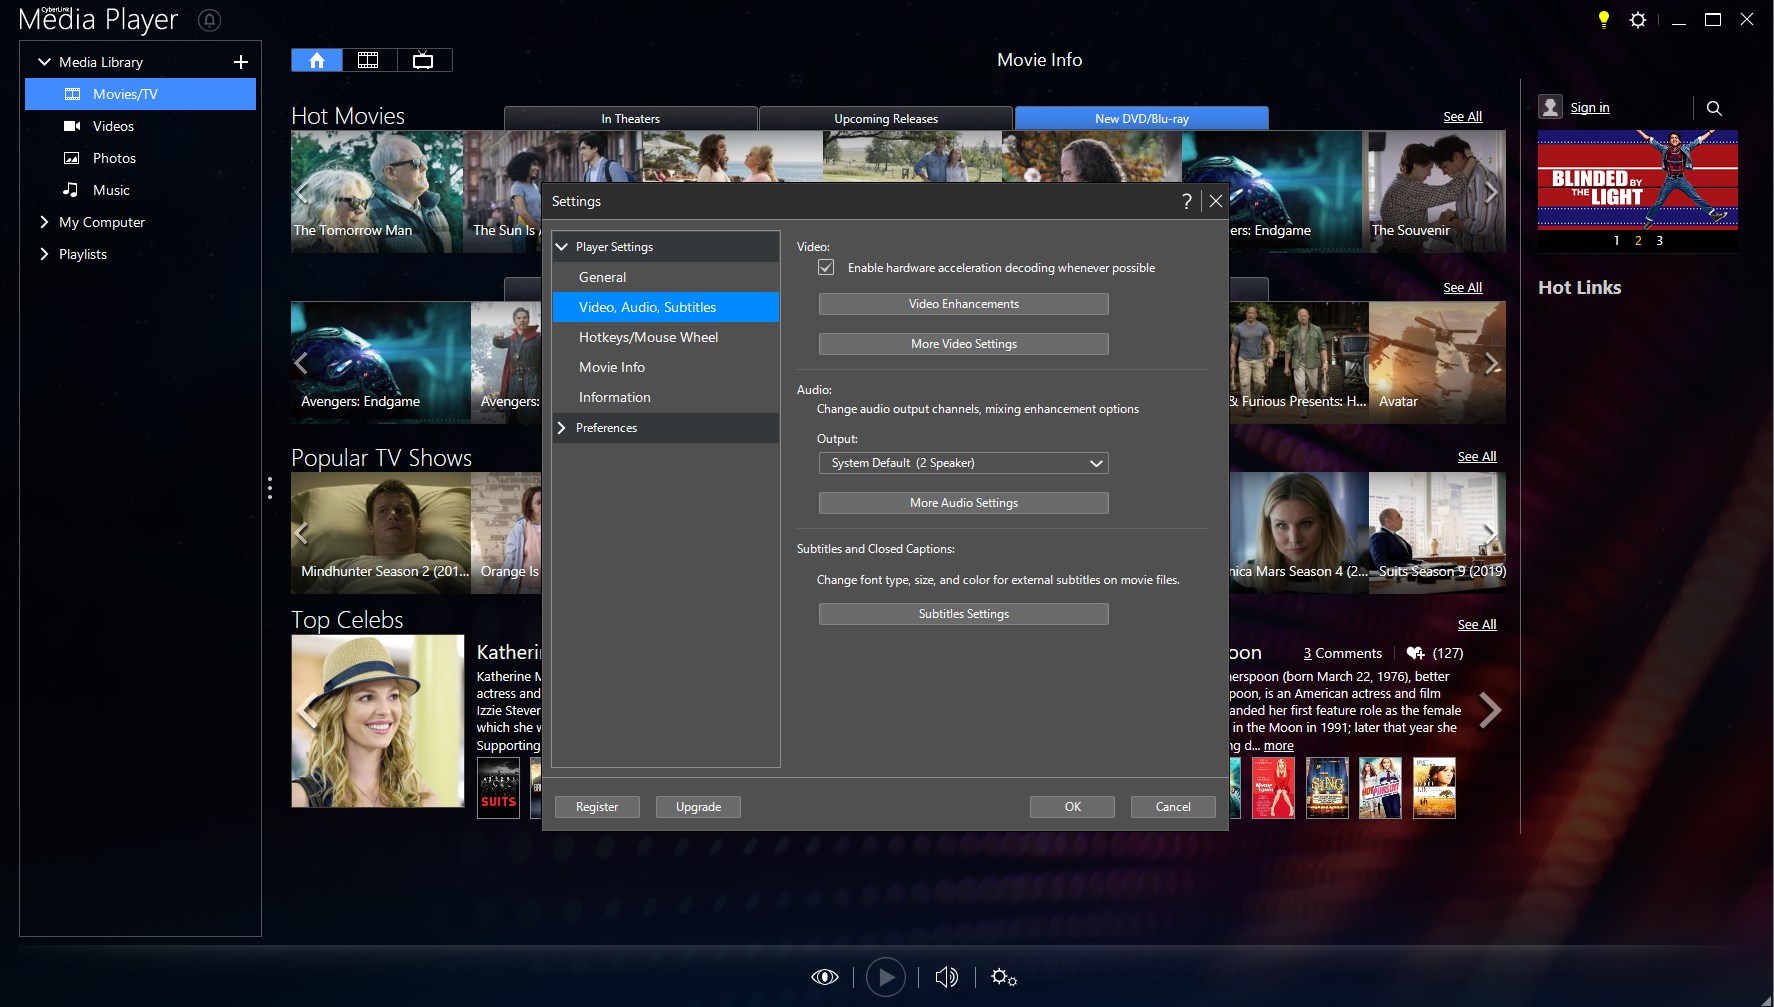Image resolution: width=1774 pixels, height=1007 pixels.
Task: Open Avatar movie thumbnail
Action: pyautogui.click(x=1437, y=362)
